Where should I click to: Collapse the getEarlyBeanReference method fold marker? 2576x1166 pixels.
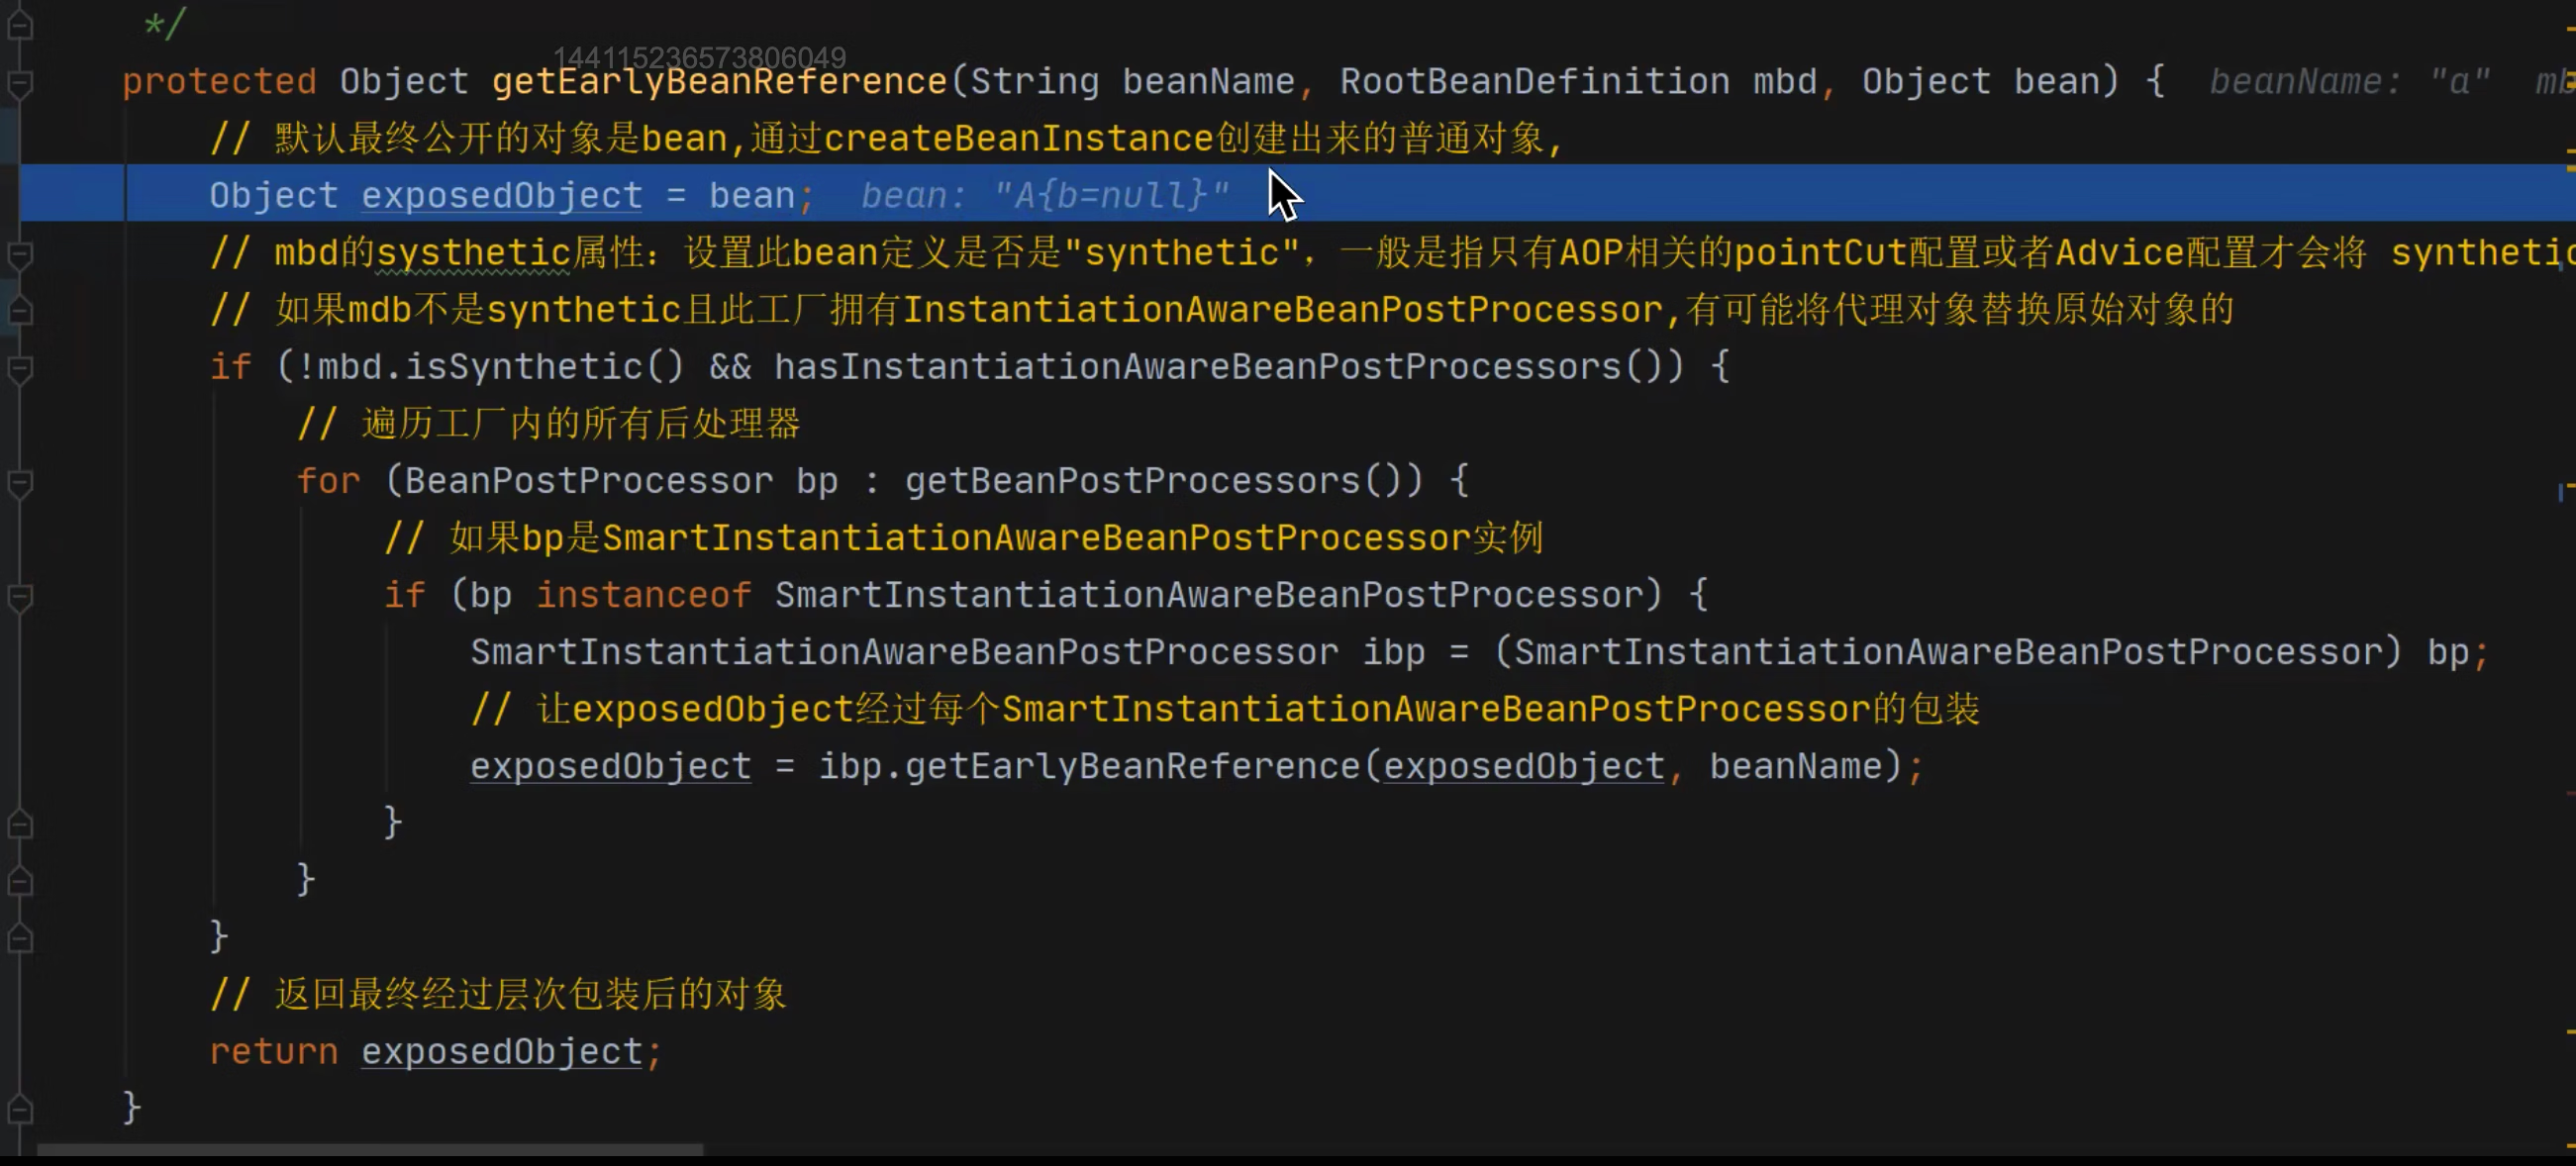pos(19,83)
